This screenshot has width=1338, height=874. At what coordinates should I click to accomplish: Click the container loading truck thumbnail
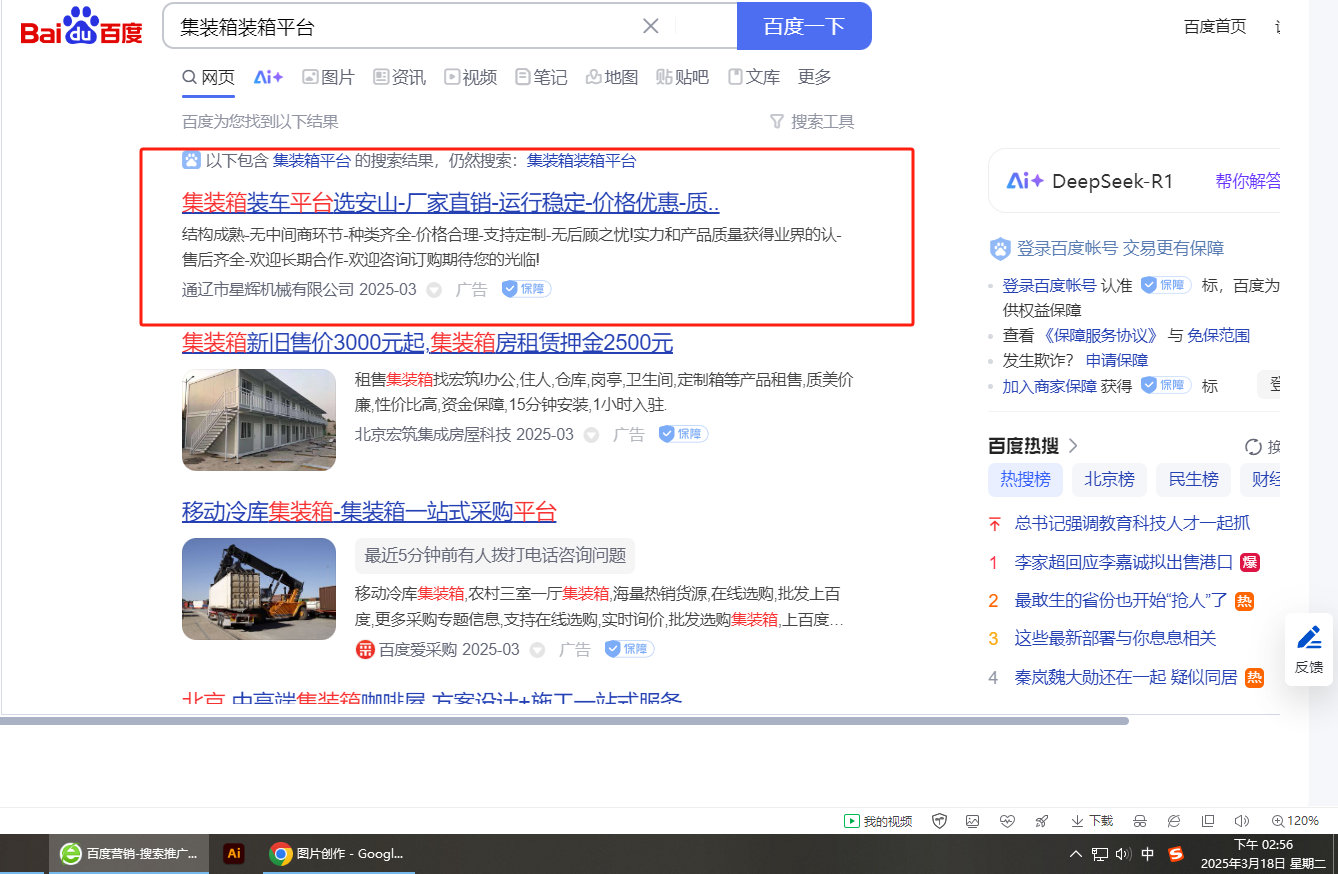259,589
